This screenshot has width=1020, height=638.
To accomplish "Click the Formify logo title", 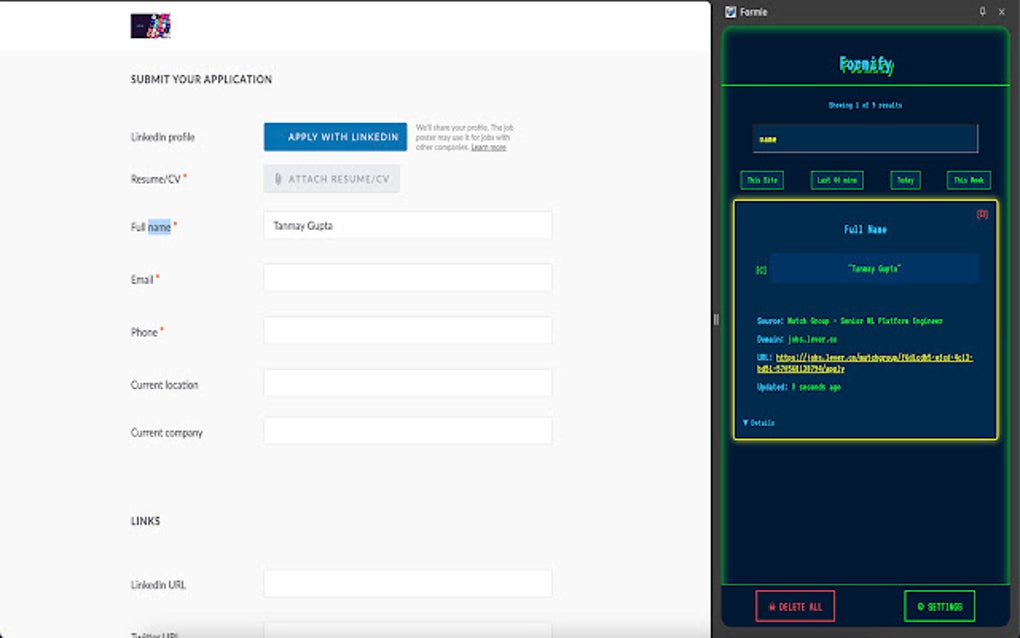I will tap(866, 64).
